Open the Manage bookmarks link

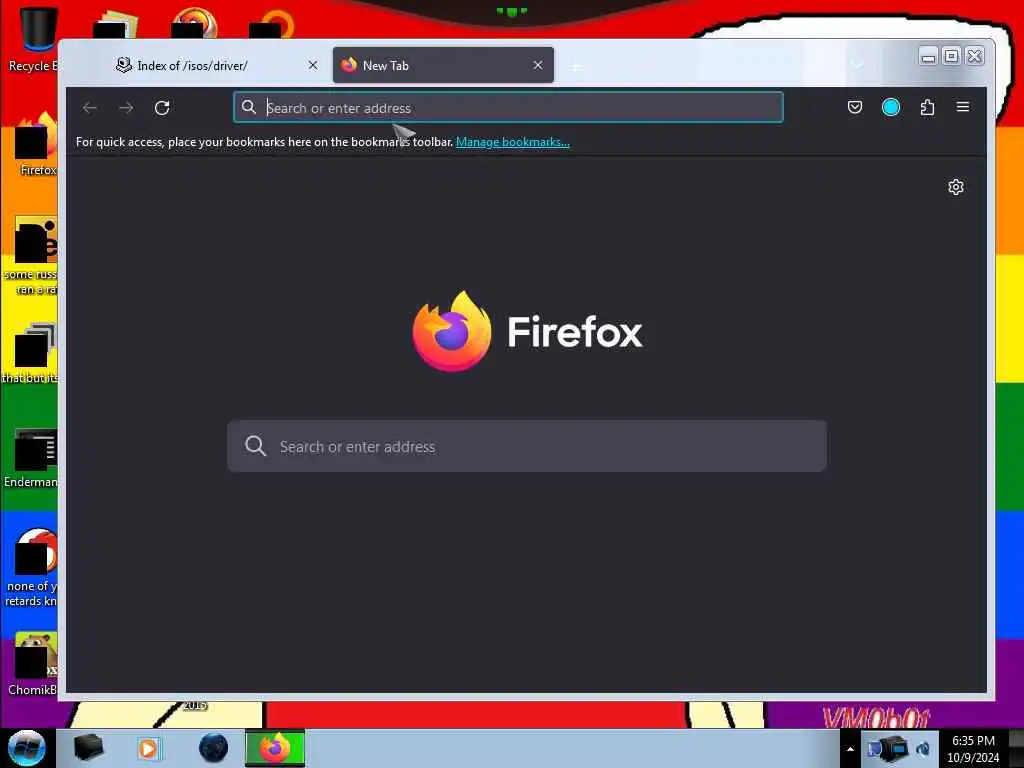pos(513,142)
